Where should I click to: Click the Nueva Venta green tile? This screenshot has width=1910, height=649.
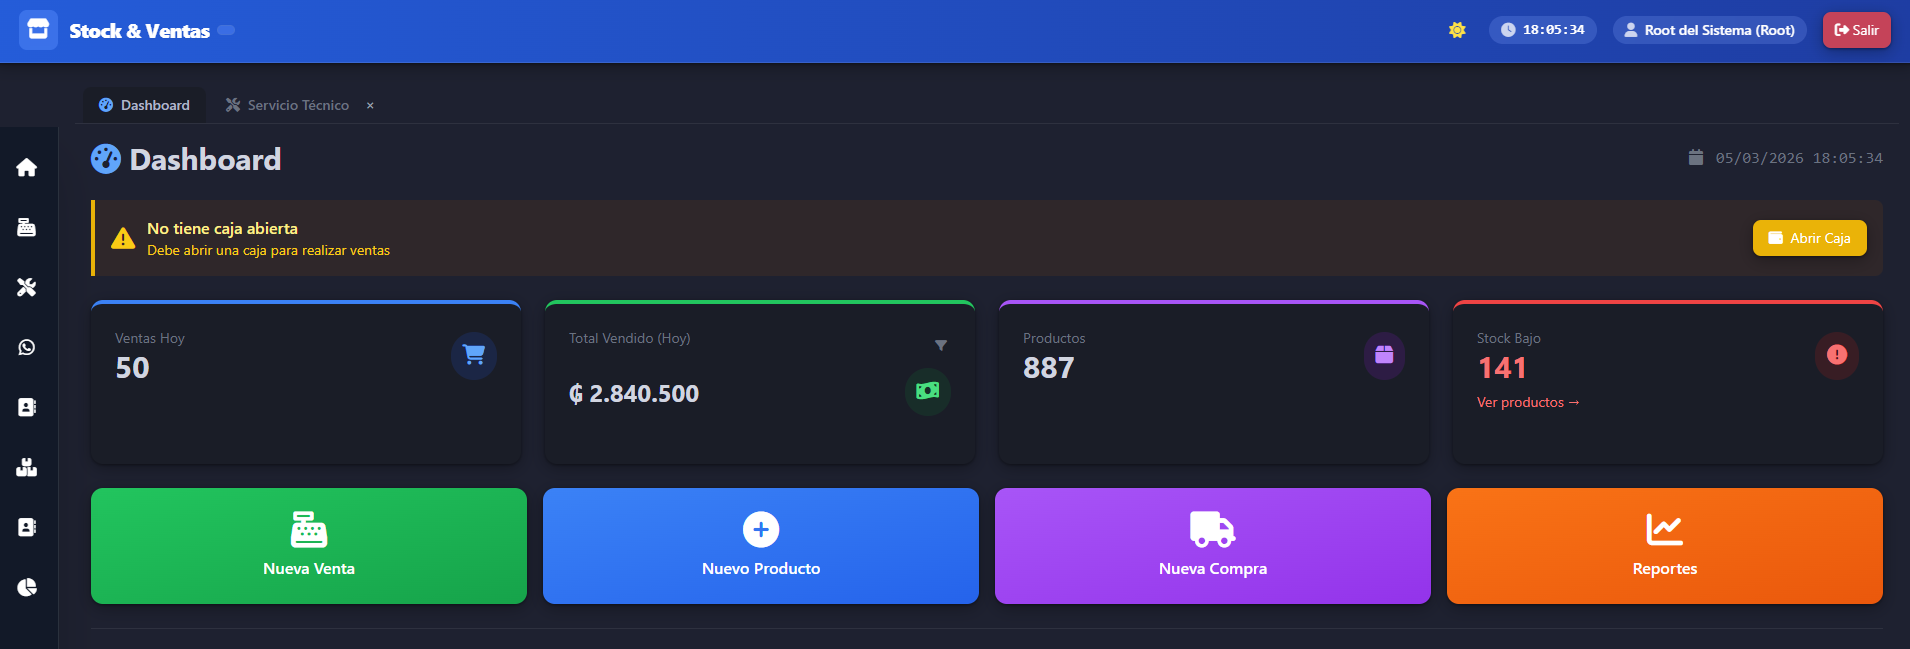309,546
